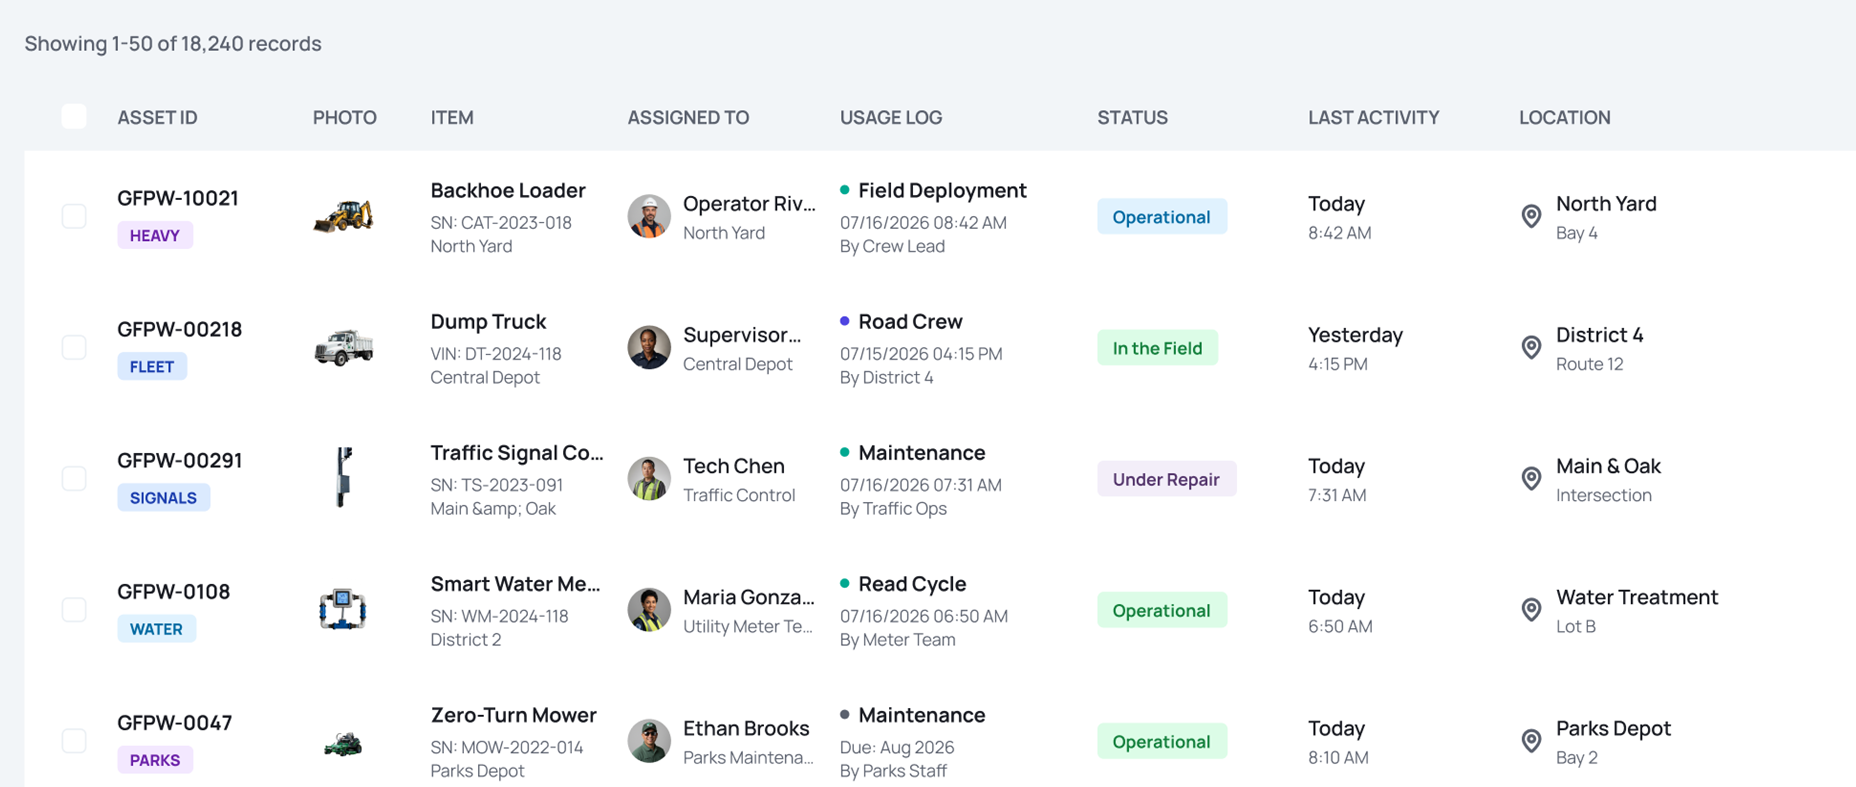Sort by the ASSET ID column header
The height and width of the screenshot is (787, 1856).
157,117
